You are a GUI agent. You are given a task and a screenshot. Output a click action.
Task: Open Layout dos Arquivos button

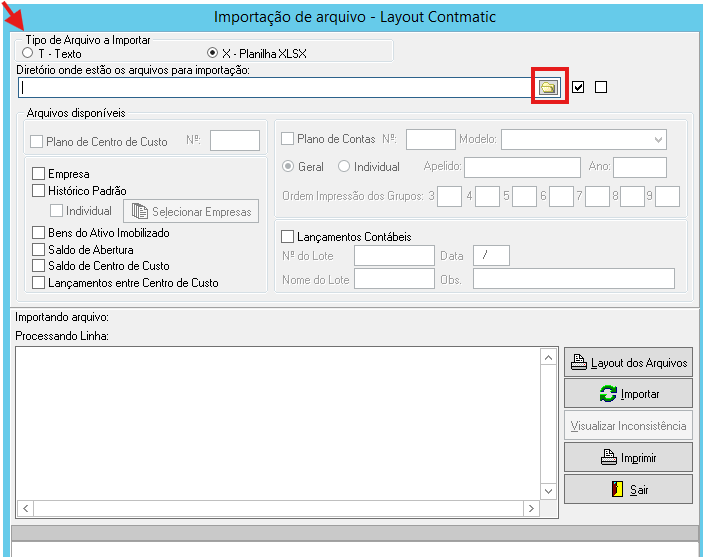point(628,362)
